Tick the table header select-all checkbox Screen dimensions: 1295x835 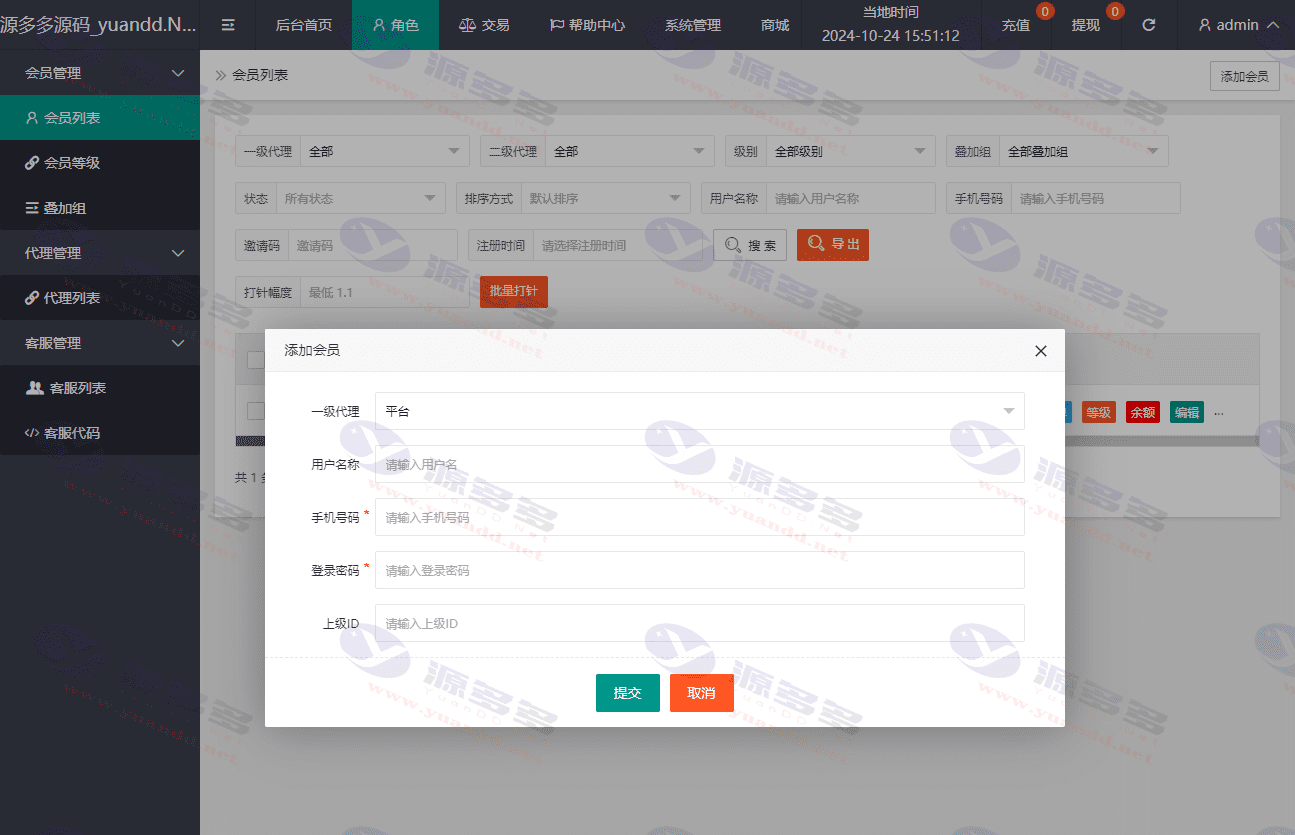255,359
